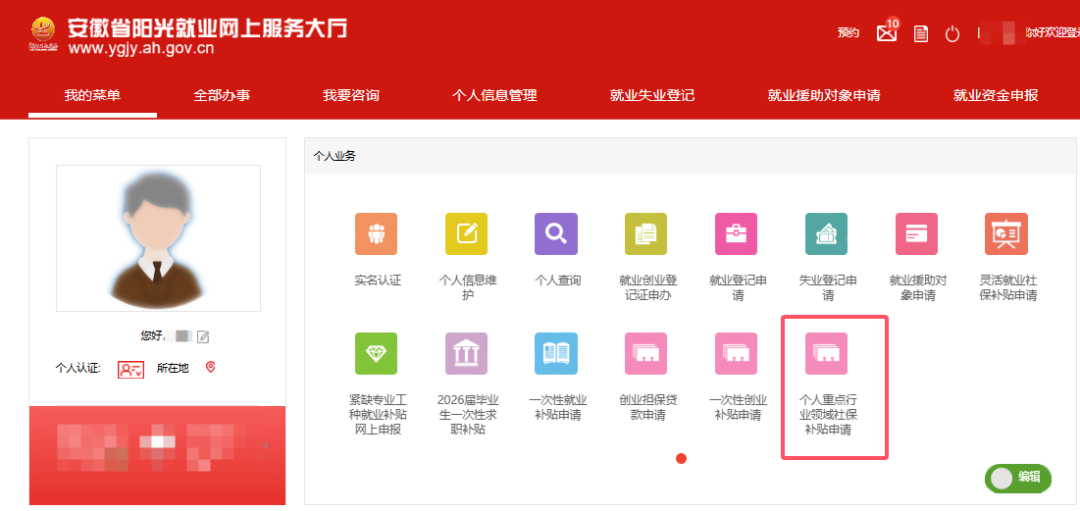Open the 就业创业登记证申办 icon
1080x511 pixels.
646,234
